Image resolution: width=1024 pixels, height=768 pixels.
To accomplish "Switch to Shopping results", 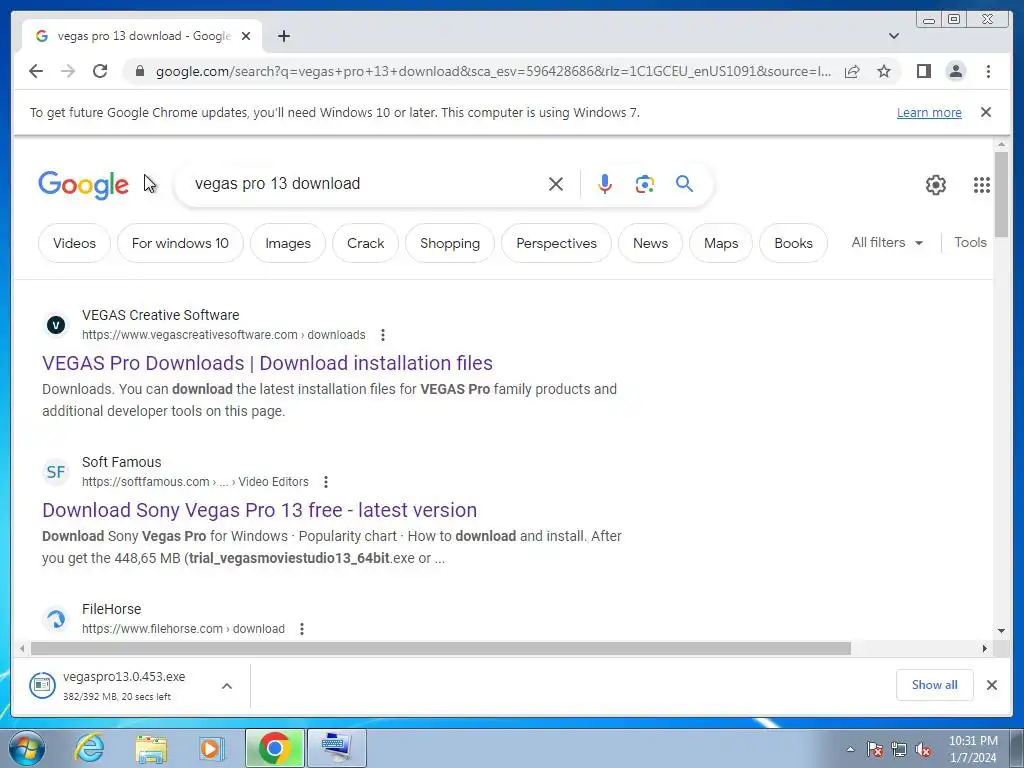I will coord(450,243).
